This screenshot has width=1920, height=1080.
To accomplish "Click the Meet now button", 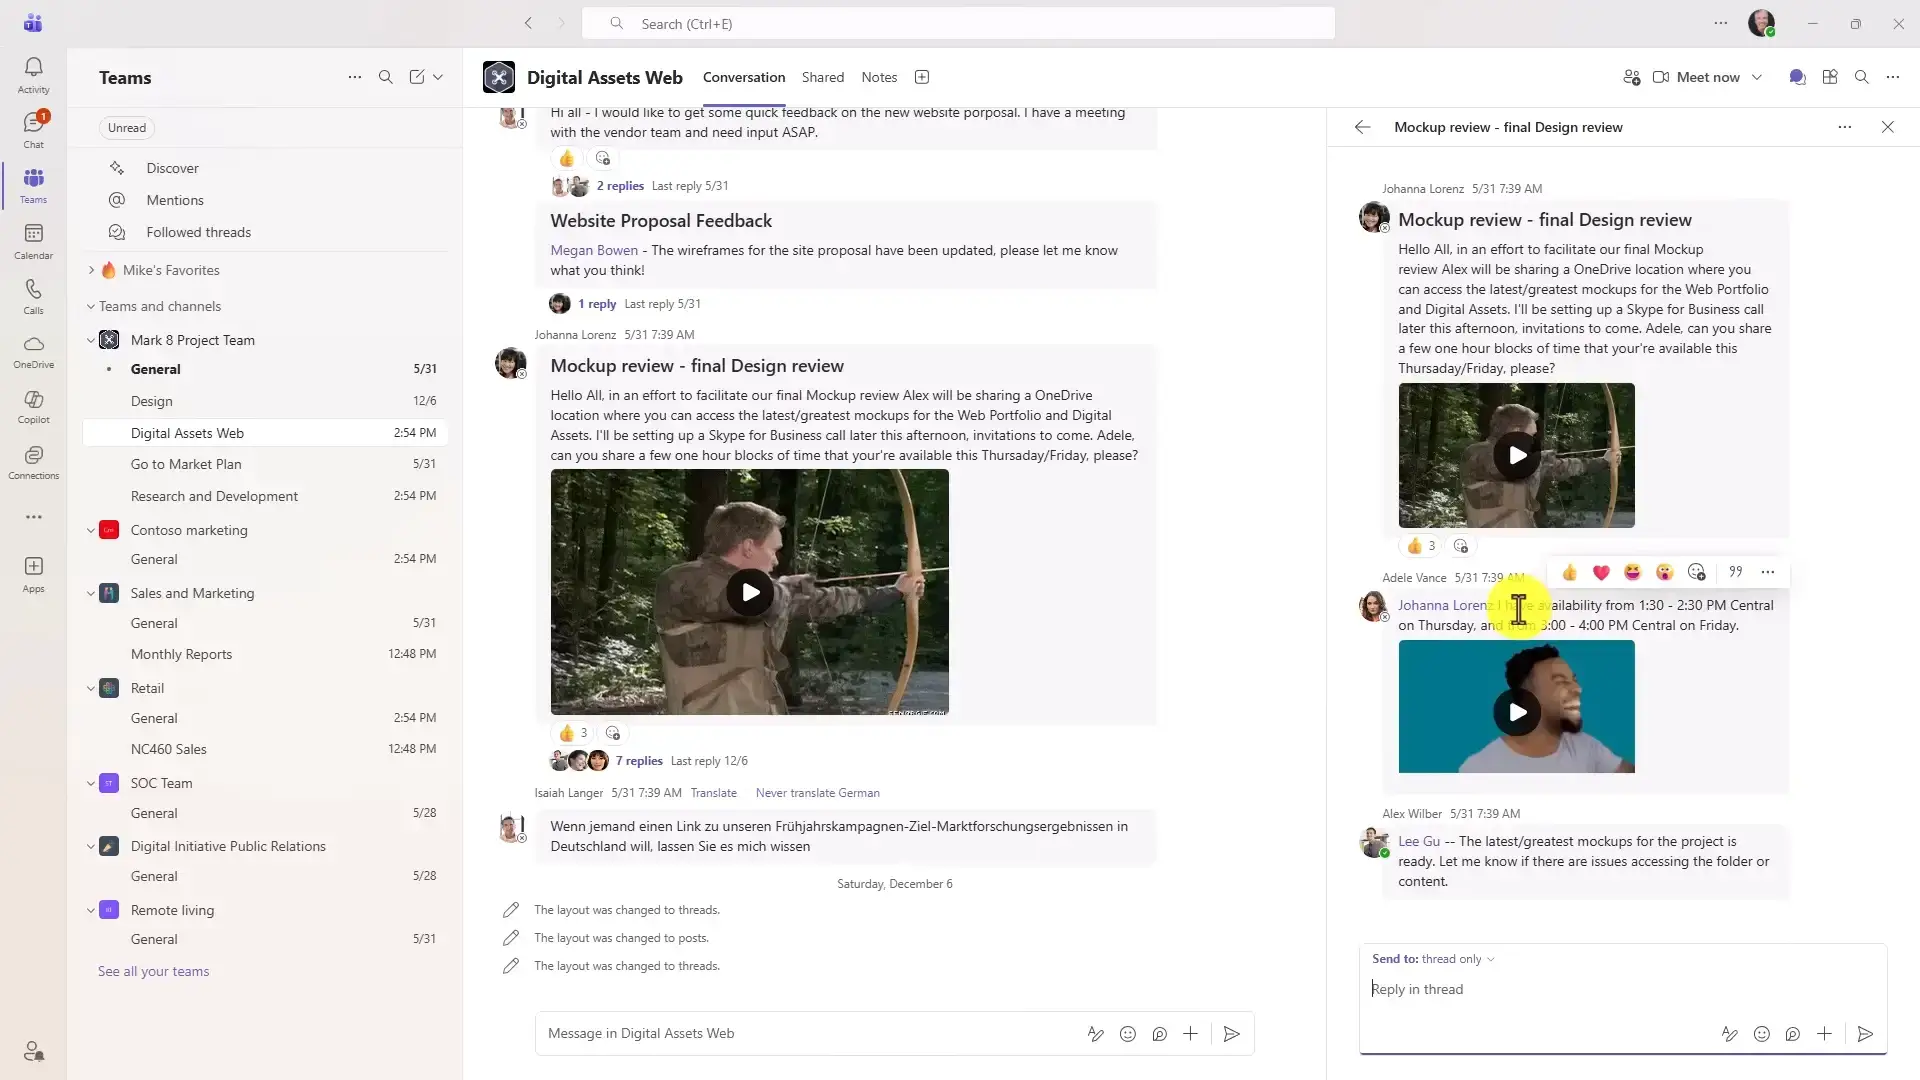I will point(1696,77).
